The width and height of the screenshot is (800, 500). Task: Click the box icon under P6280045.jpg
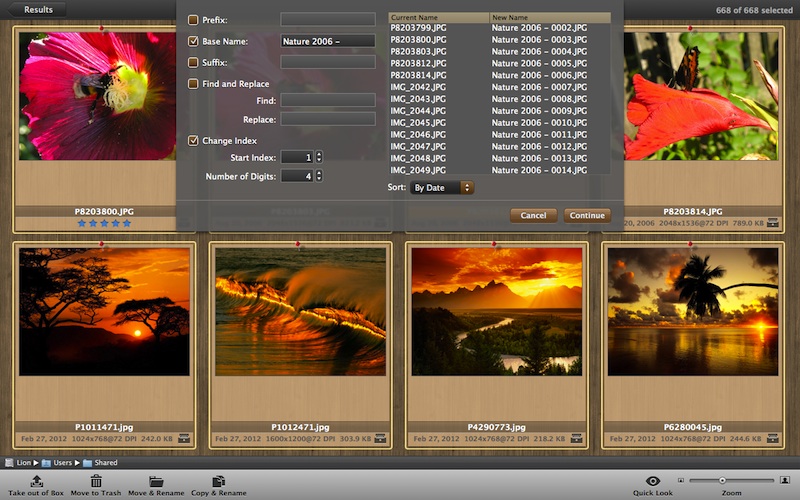(772, 438)
